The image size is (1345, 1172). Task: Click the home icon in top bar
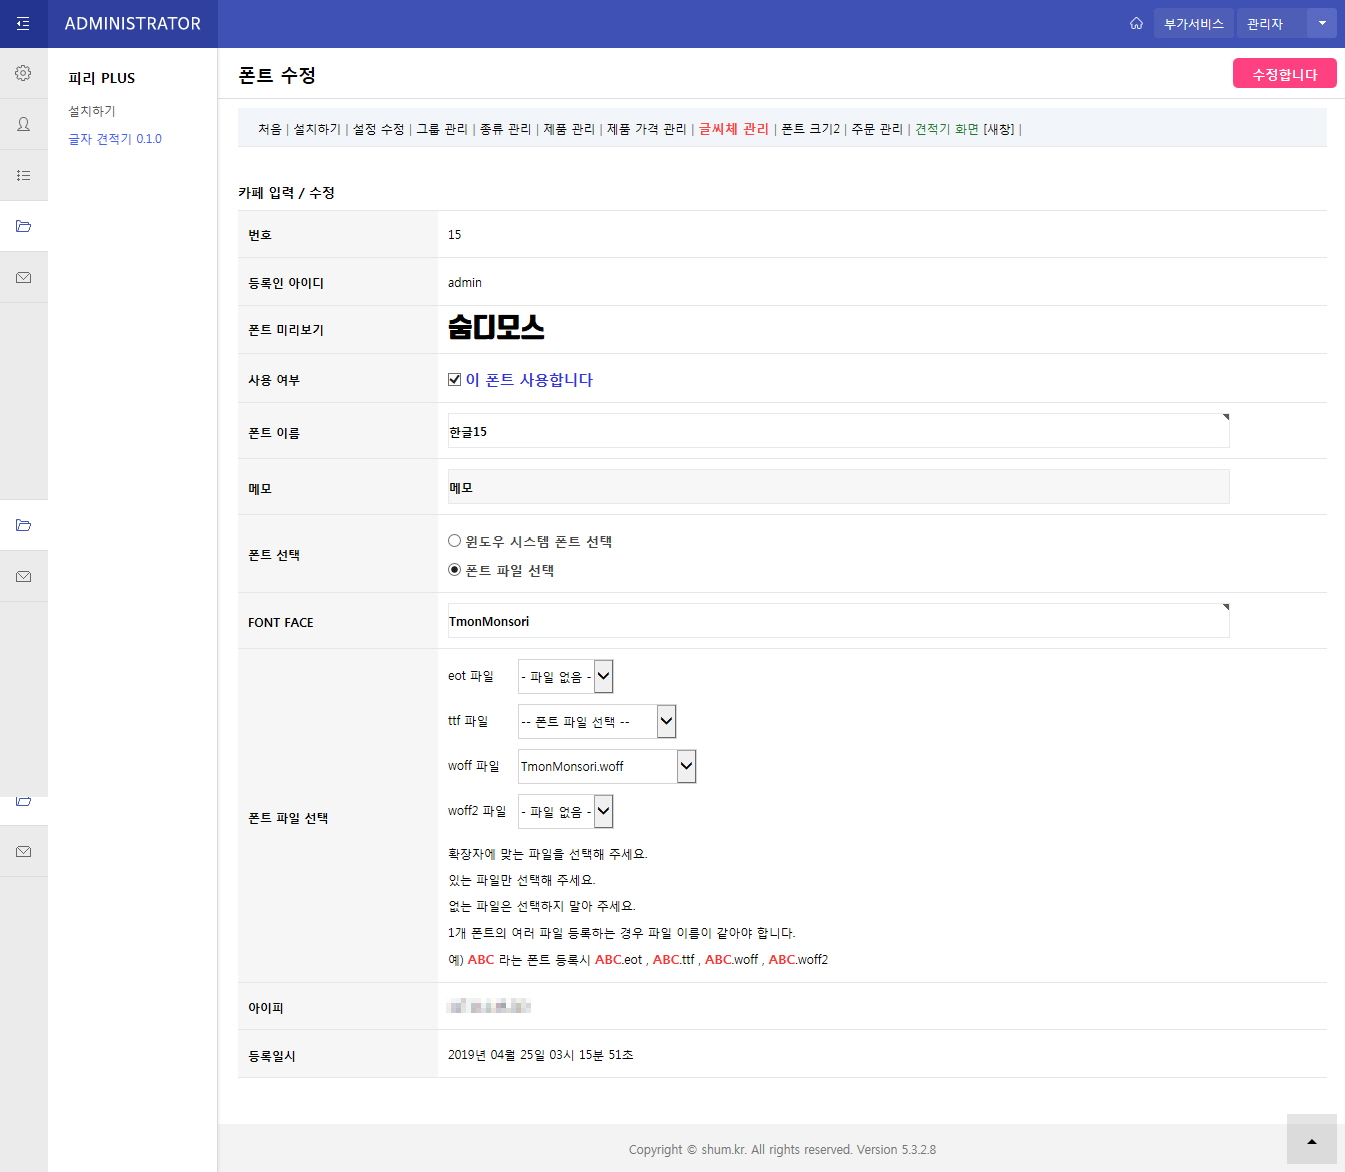point(1136,24)
